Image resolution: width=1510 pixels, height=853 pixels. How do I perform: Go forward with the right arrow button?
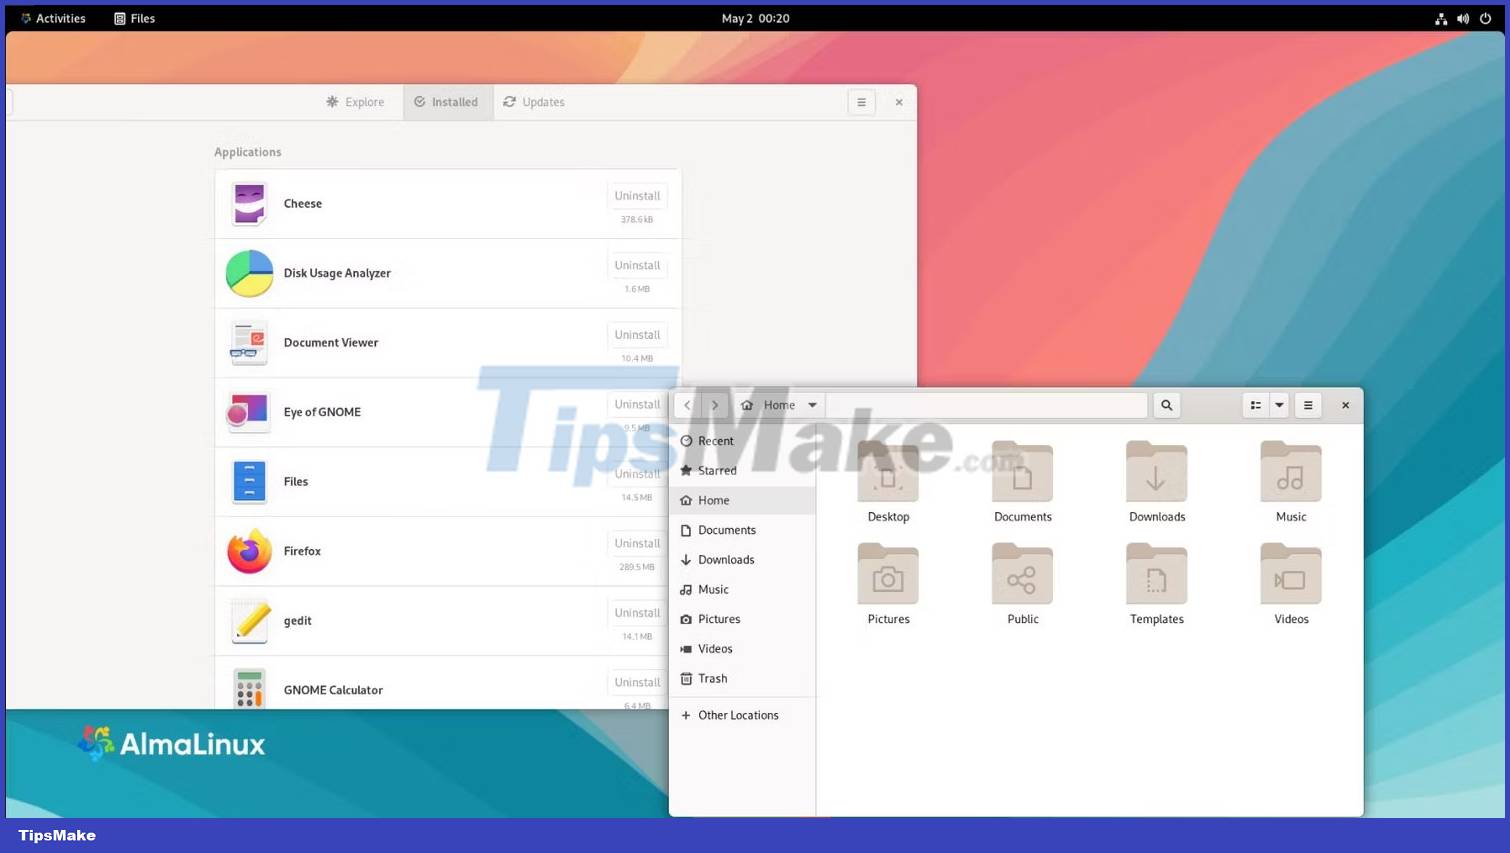point(714,405)
